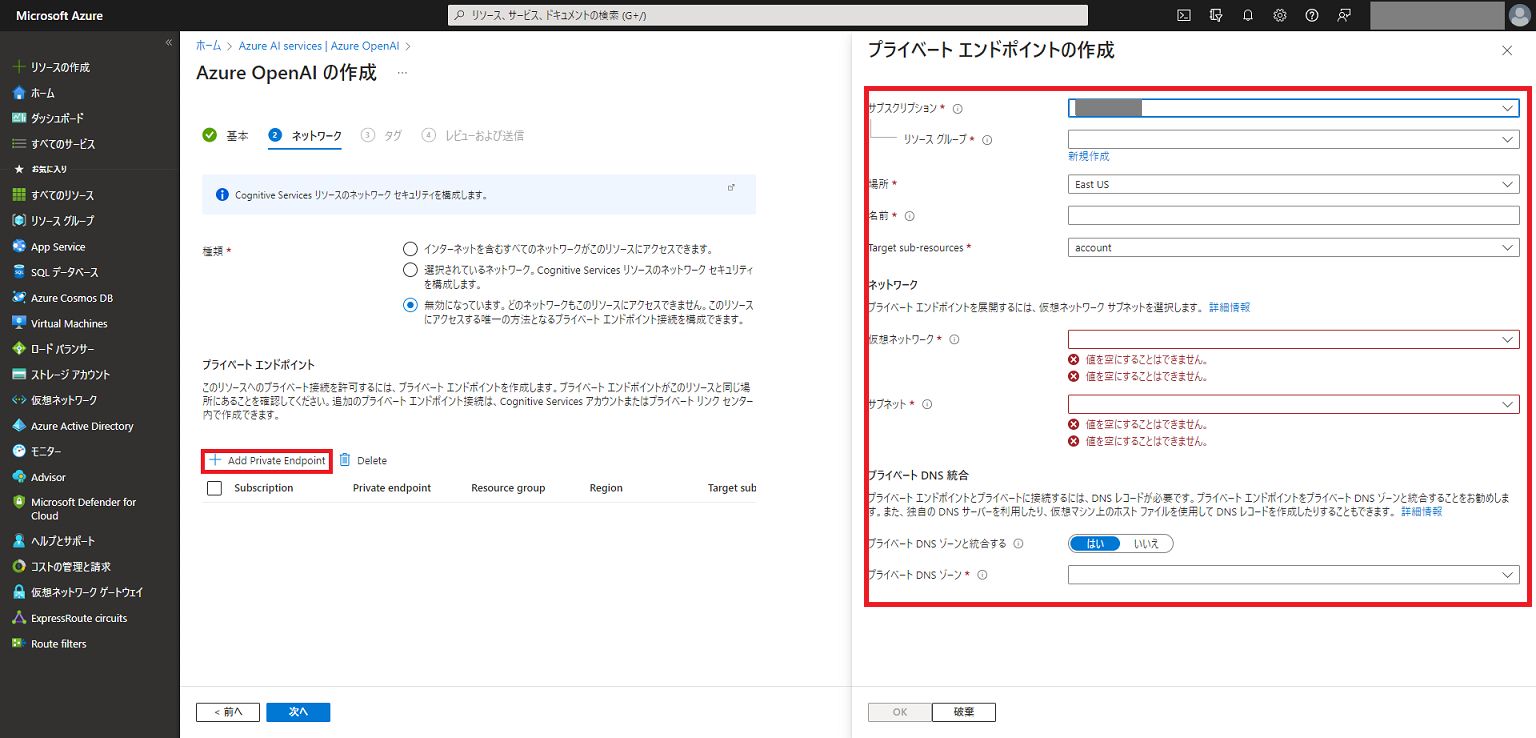Open the 場所 dropdown showing East US
1536x738 pixels.
coord(1292,184)
